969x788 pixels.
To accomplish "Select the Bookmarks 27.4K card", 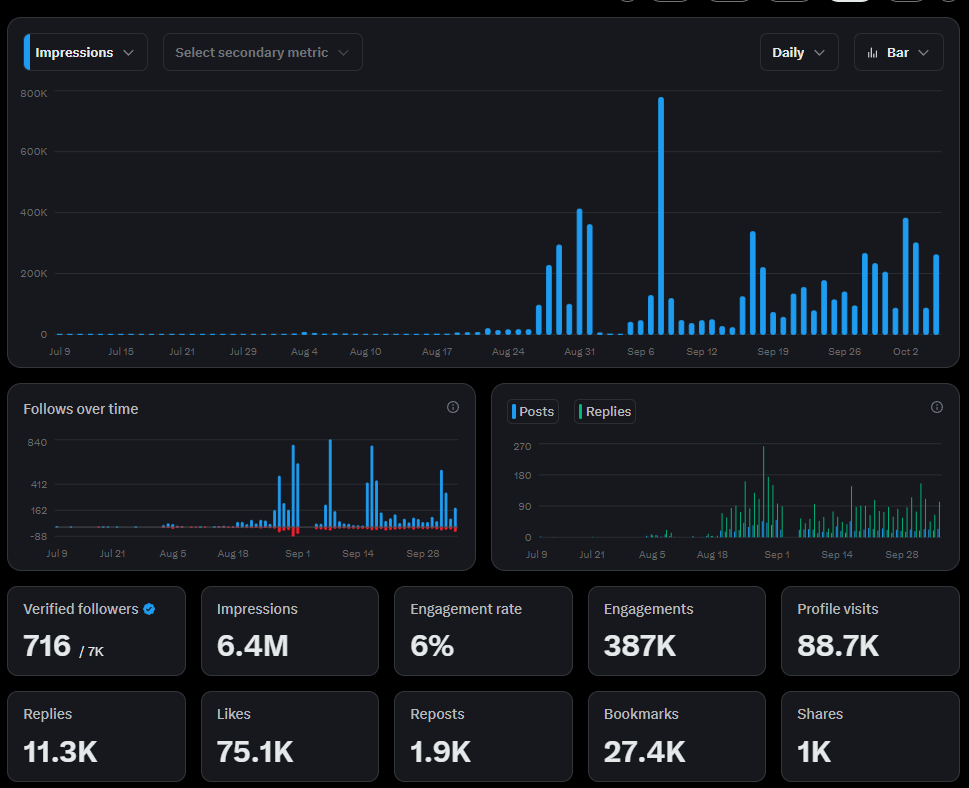I will (x=677, y=736).
